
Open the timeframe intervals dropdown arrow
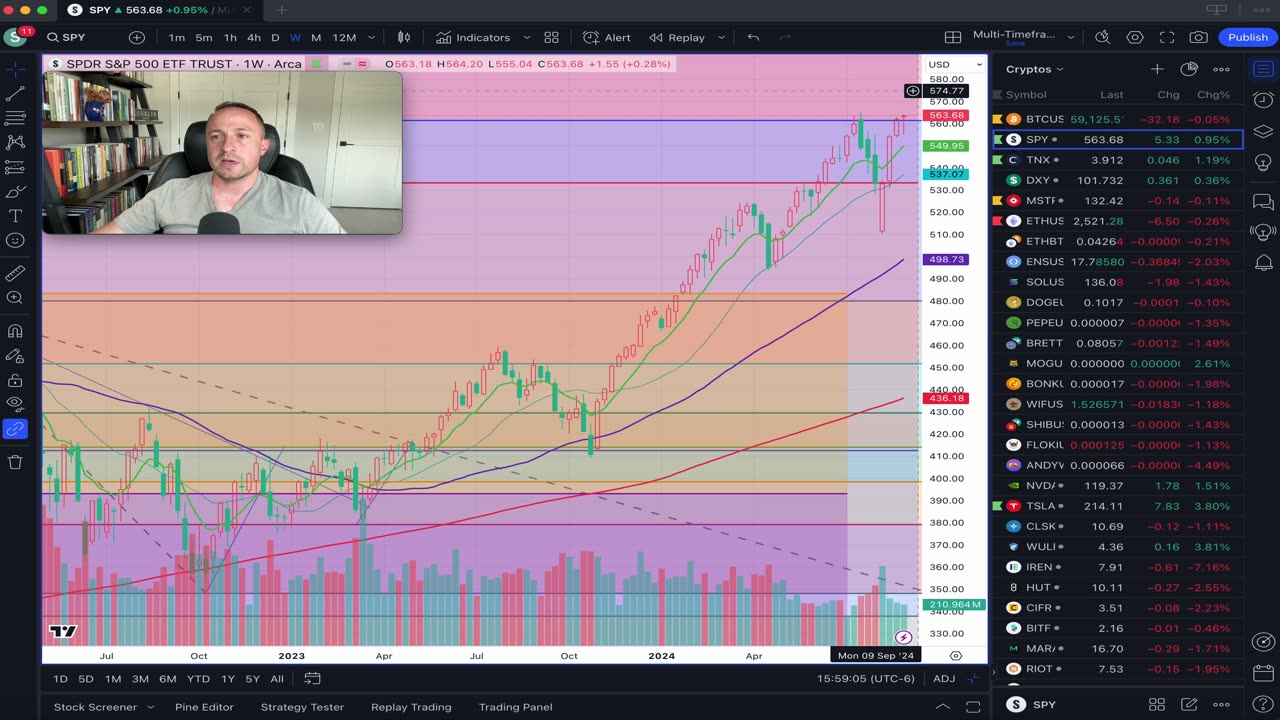coord(372,37)
